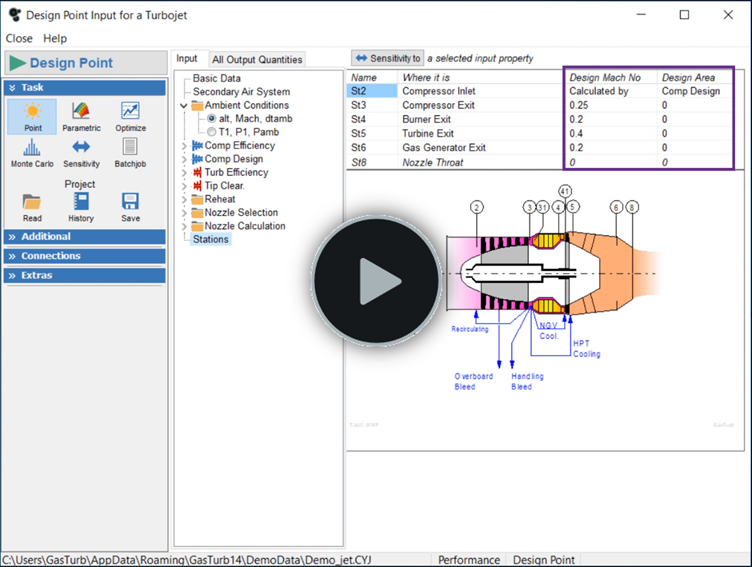
Task: Edit St5 Design Mach No 0.4
Action: 611,133
